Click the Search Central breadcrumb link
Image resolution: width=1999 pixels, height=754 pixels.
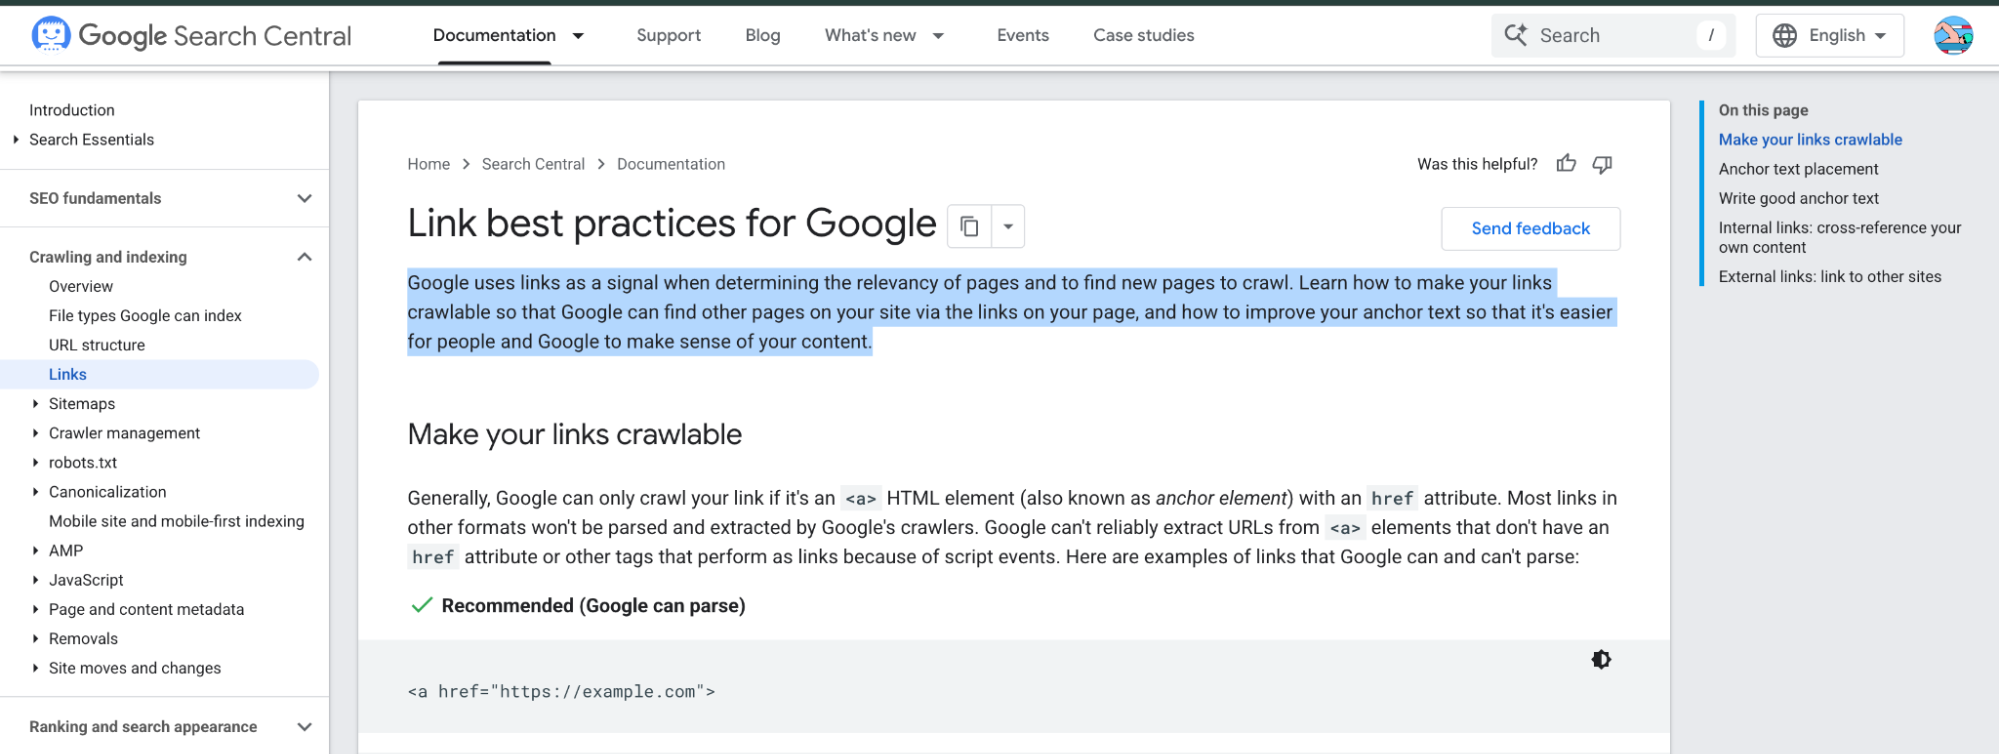(x=533, y=164)
